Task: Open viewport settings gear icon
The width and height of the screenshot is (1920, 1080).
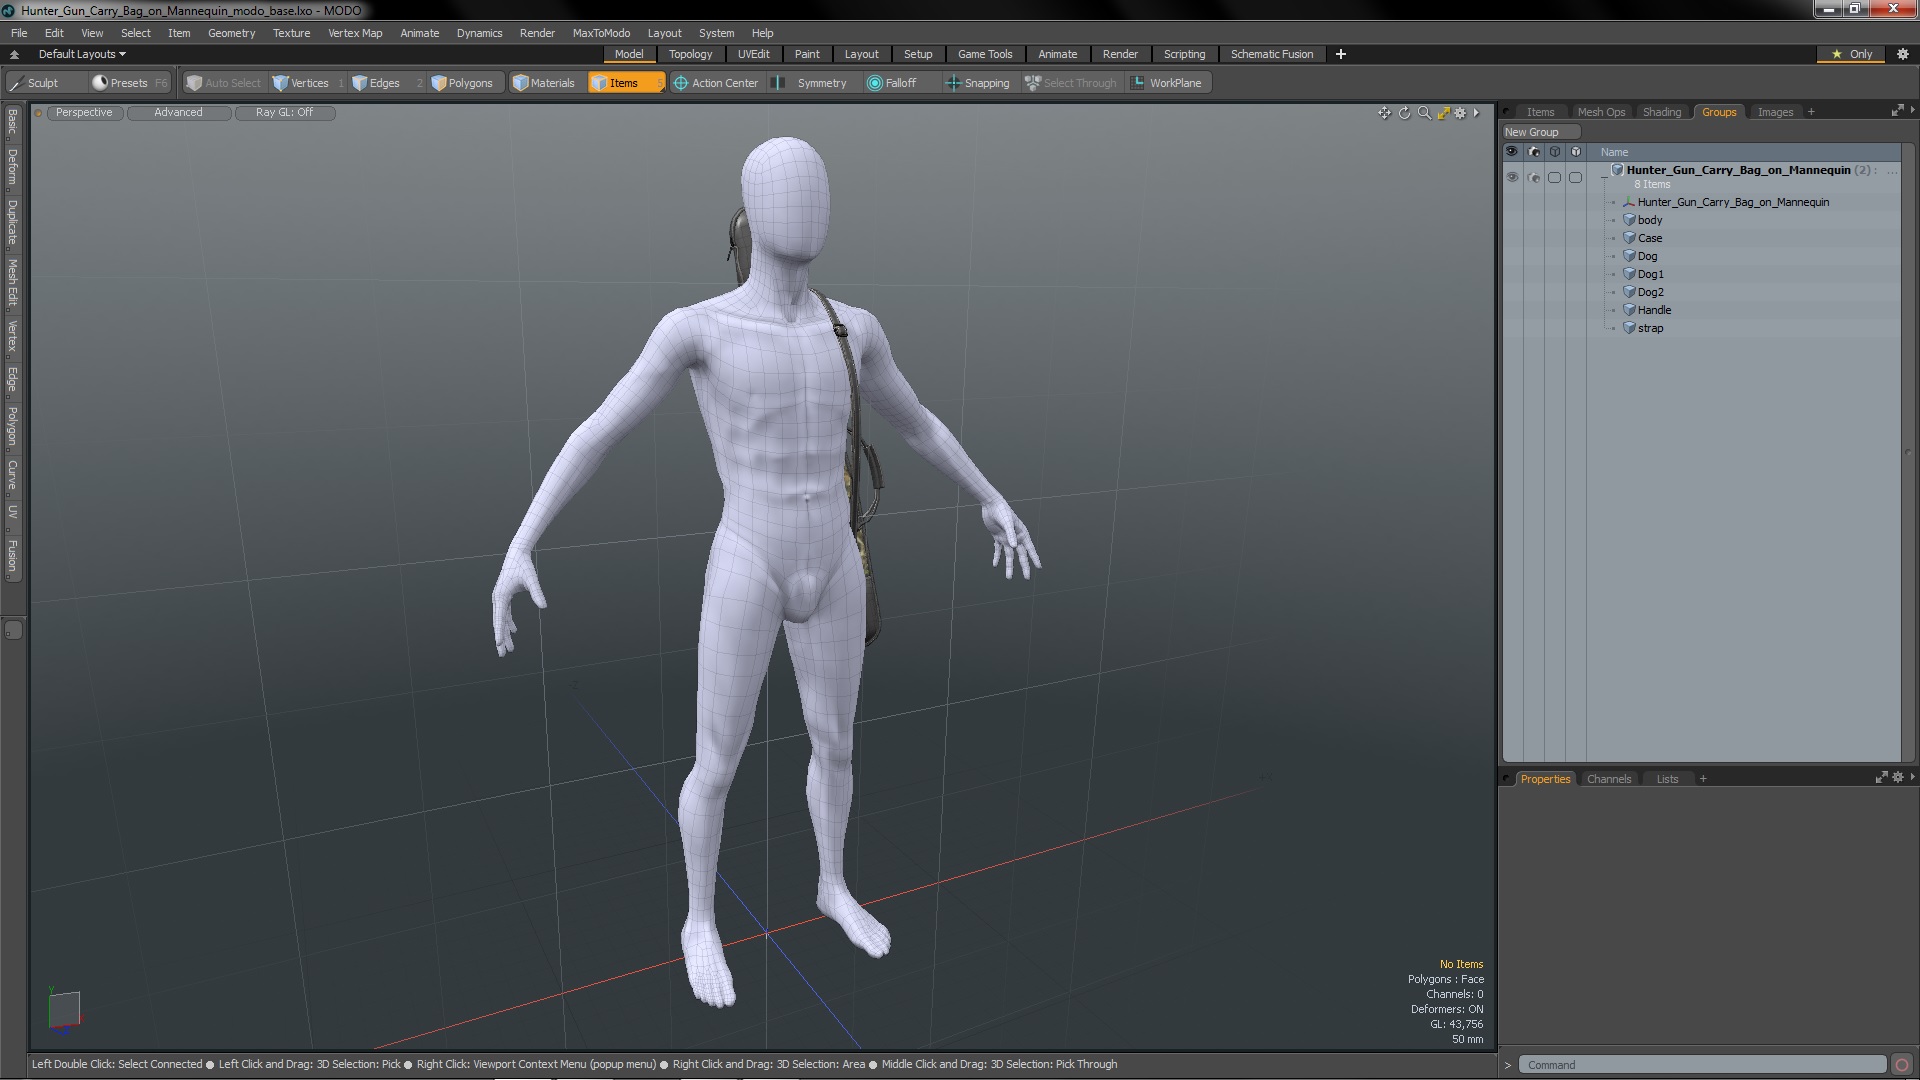Action: click(x=1460, y=113)
